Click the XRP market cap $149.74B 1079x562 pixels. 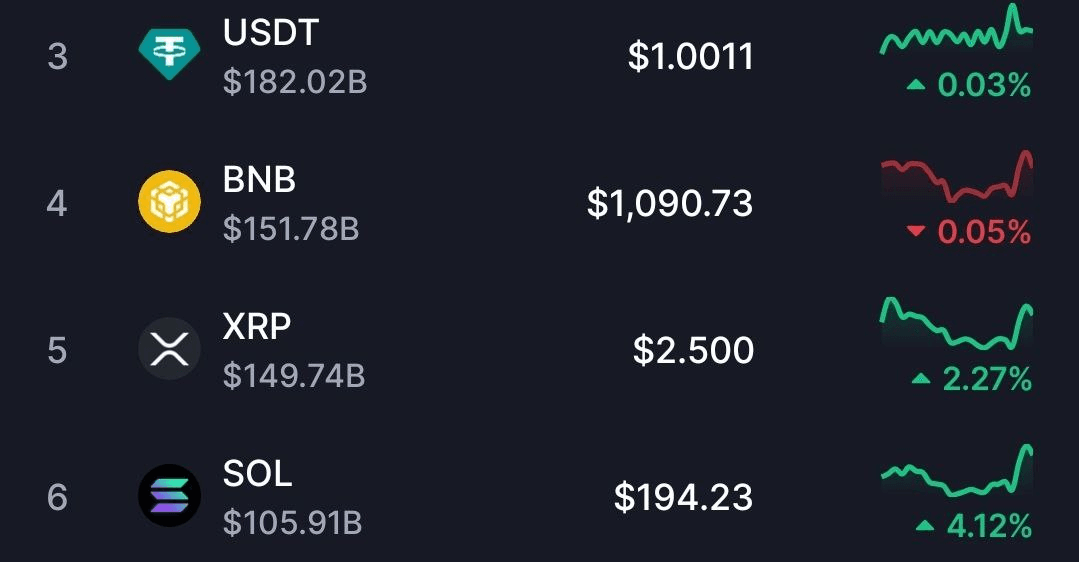(x=293, y=376)
